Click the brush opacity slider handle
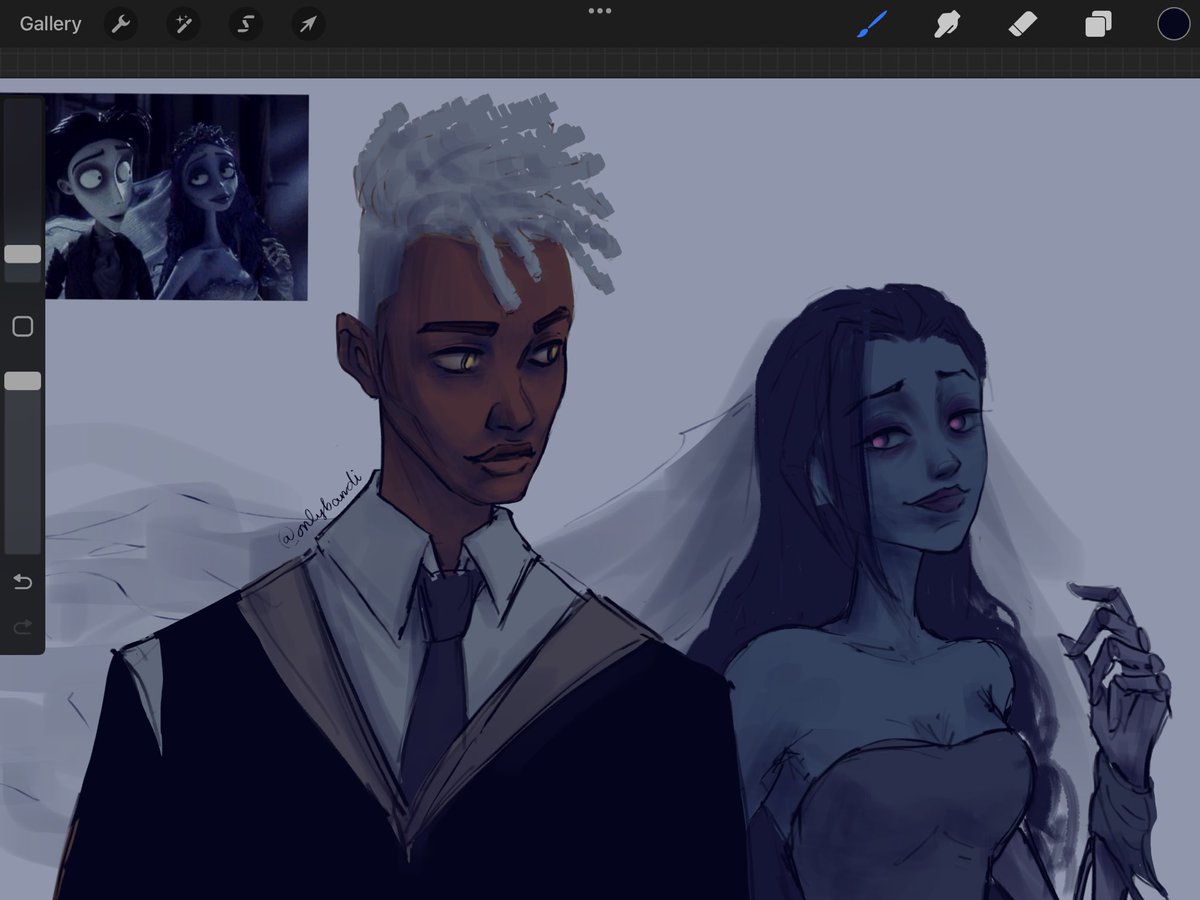 22,381
